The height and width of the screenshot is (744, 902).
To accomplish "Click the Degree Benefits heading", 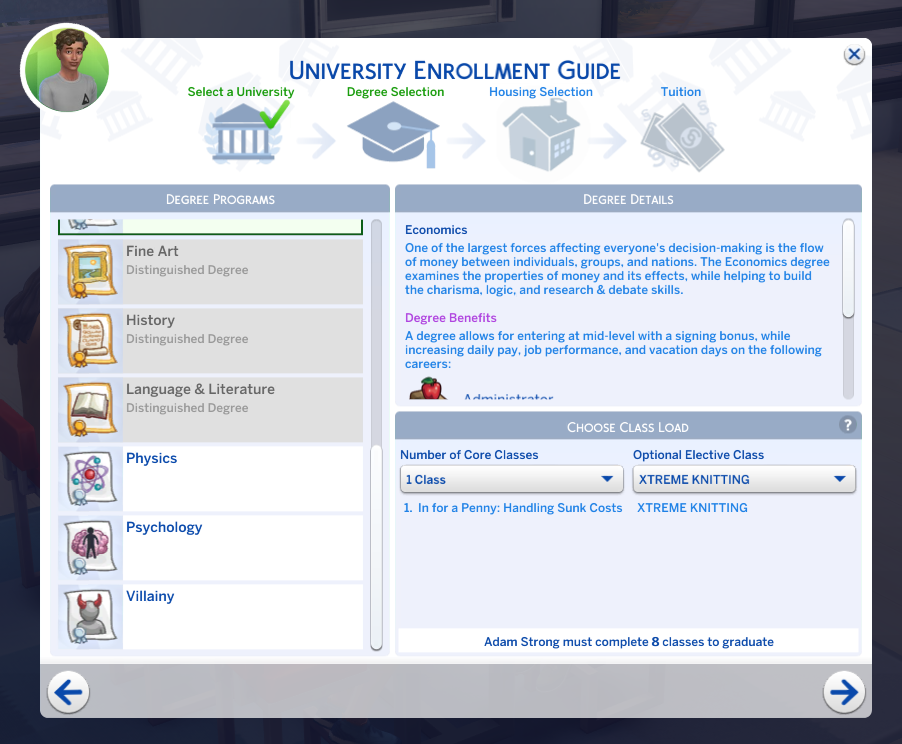I will [x=450, y=318].
